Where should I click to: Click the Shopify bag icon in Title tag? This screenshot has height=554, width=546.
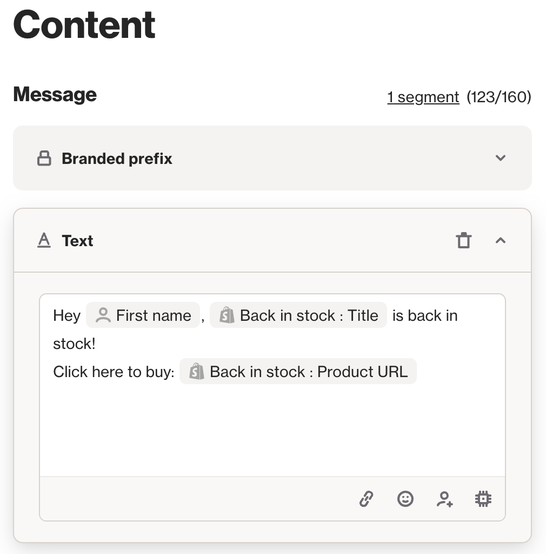pyautogui.click(x=227, y=315)
